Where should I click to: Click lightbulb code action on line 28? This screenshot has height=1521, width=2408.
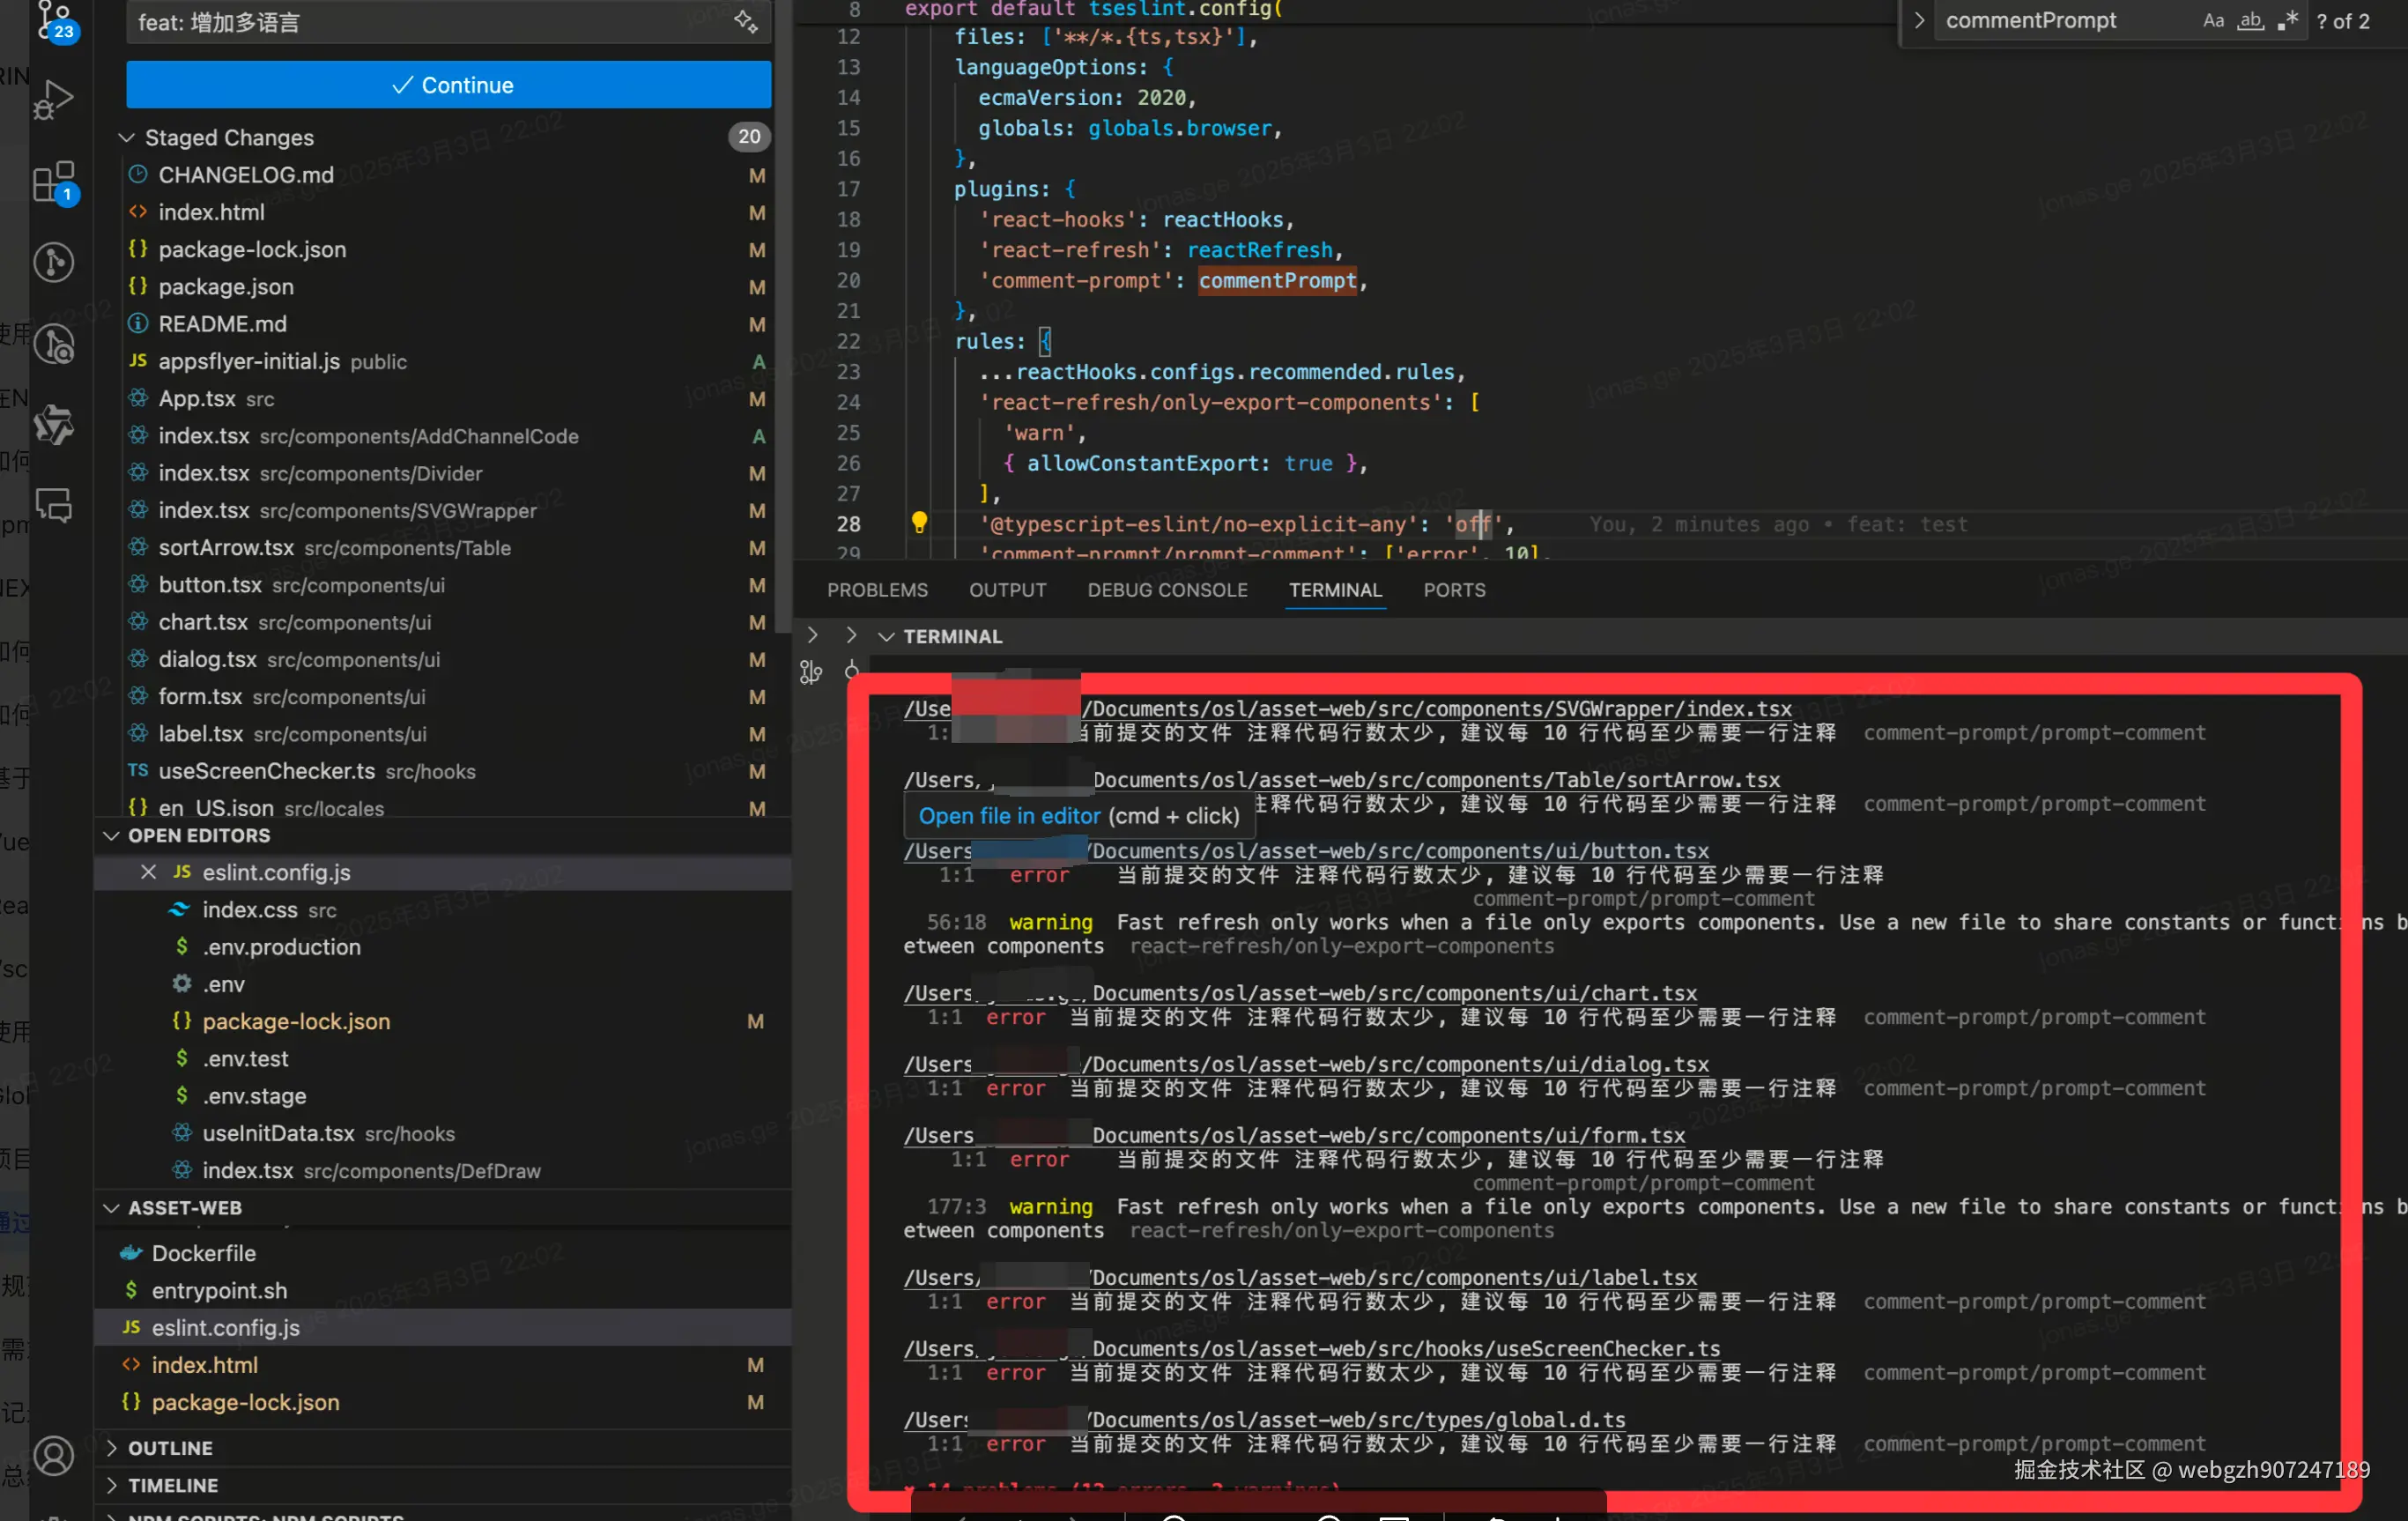pos(919,522)
